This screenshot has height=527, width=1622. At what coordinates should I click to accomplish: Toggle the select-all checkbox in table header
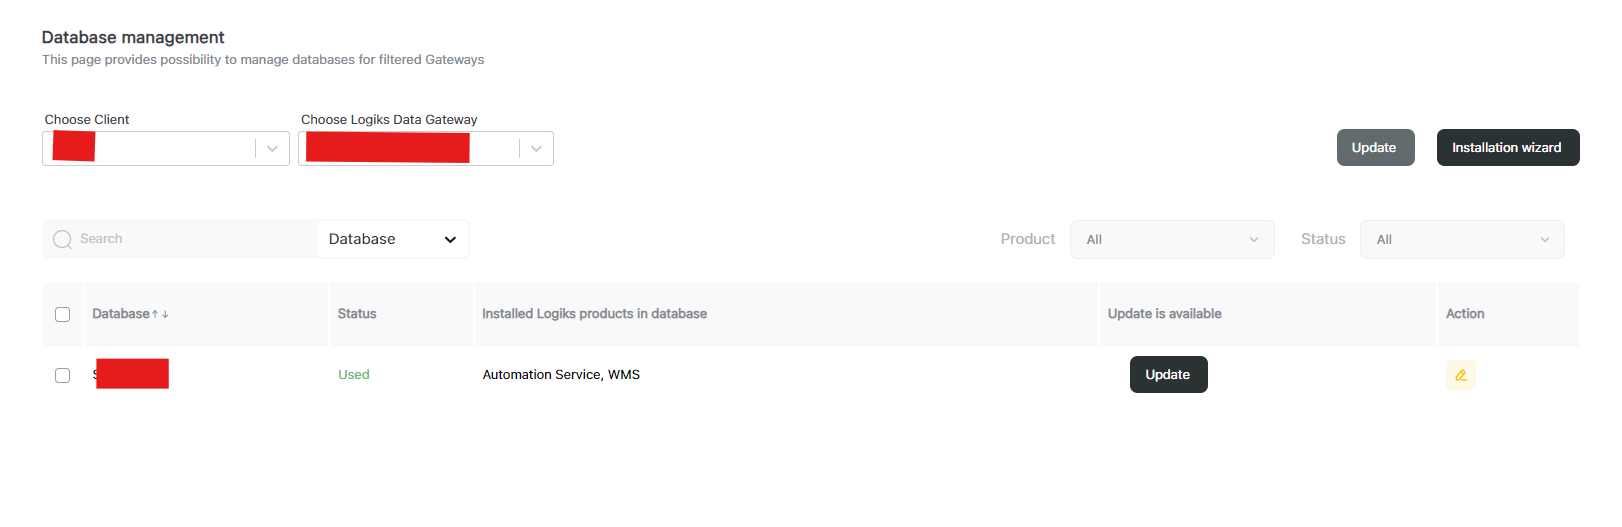[62, 314]
